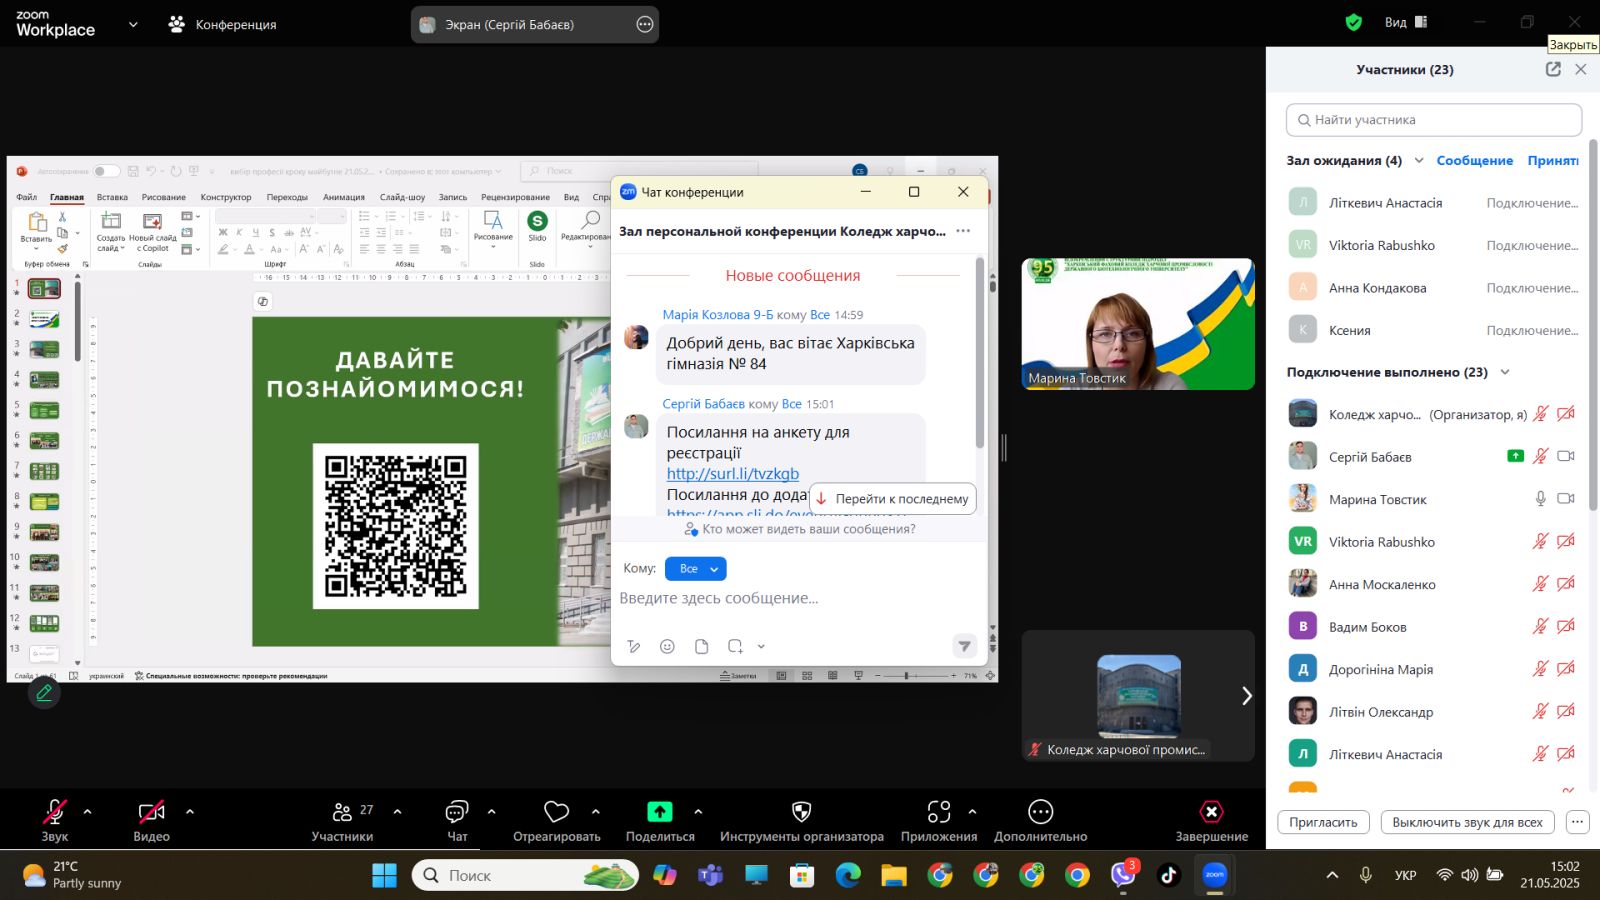
Task: Click screenshot icon in chat
Action: click(x=735, y=647)
